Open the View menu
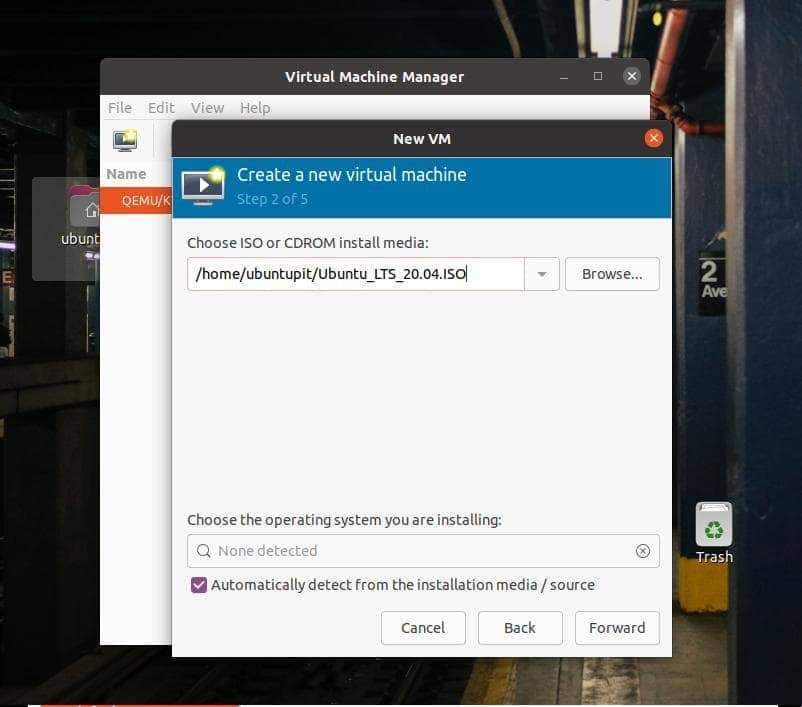 207,108
